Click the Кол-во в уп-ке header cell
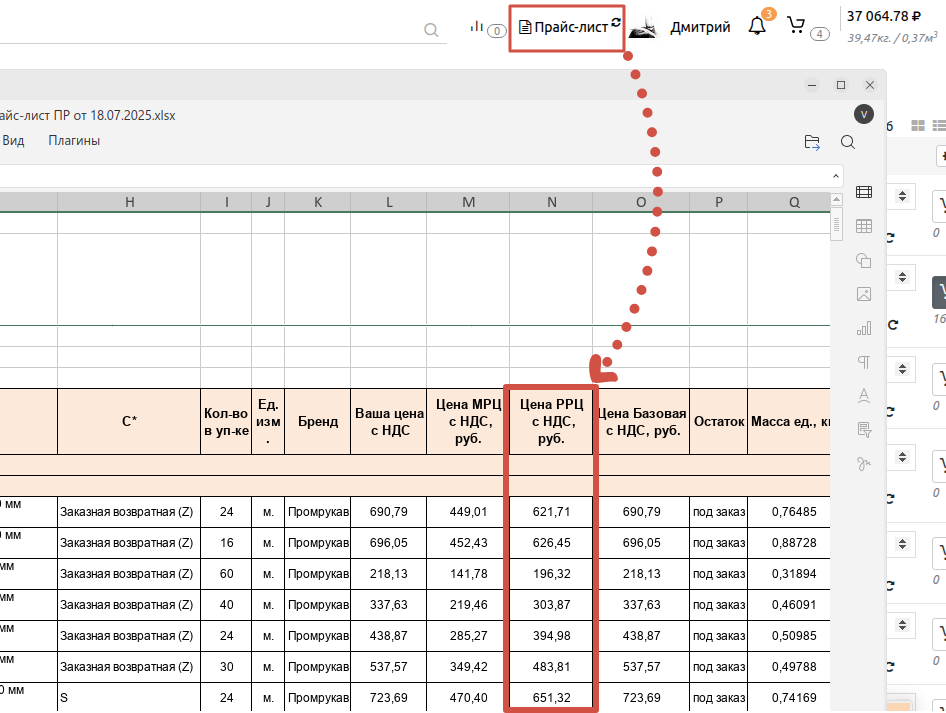Viewport: 946px width, 713px height. click(x=226, y=422)
